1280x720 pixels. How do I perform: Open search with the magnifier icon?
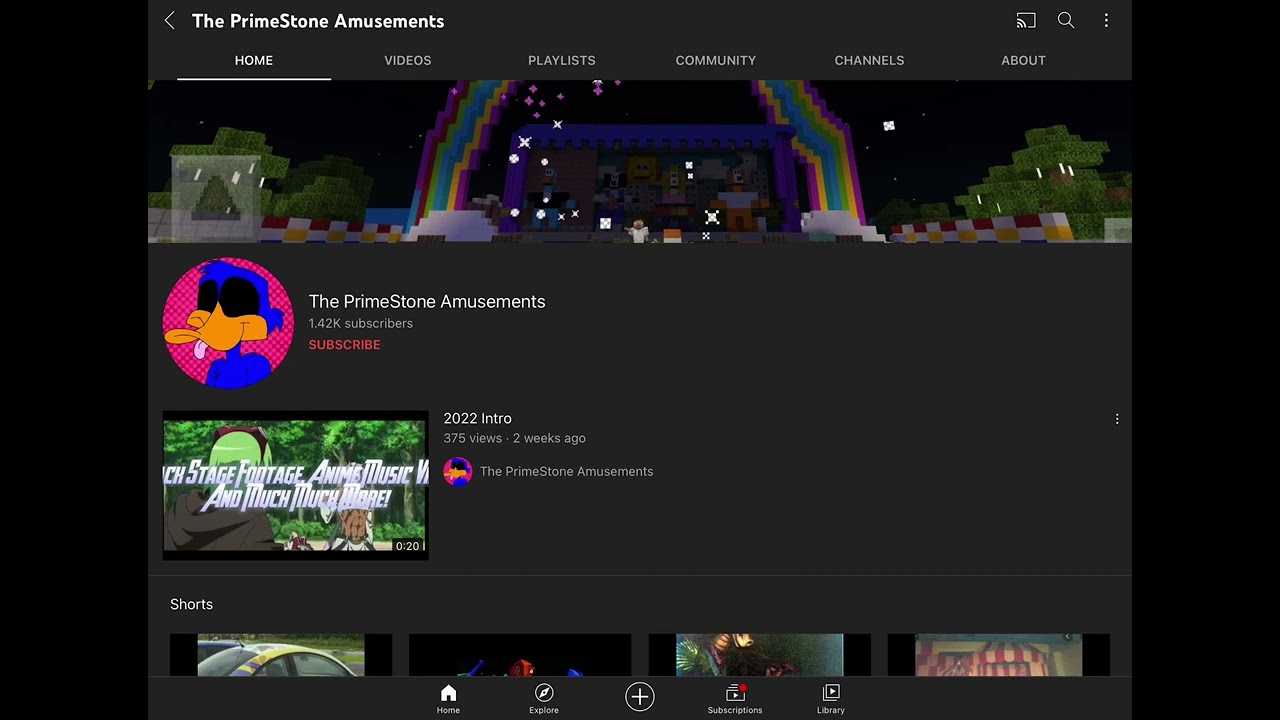pos(1066,20)
